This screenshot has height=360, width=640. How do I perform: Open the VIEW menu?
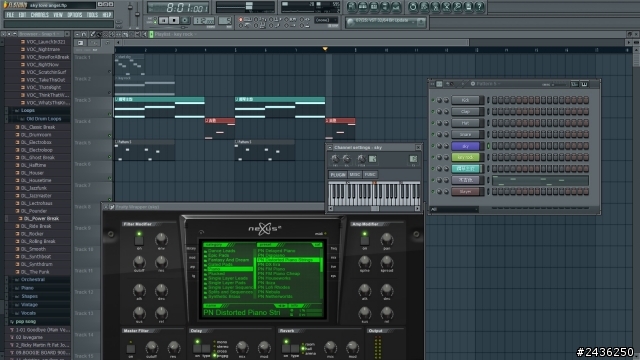tap(58, 15)
